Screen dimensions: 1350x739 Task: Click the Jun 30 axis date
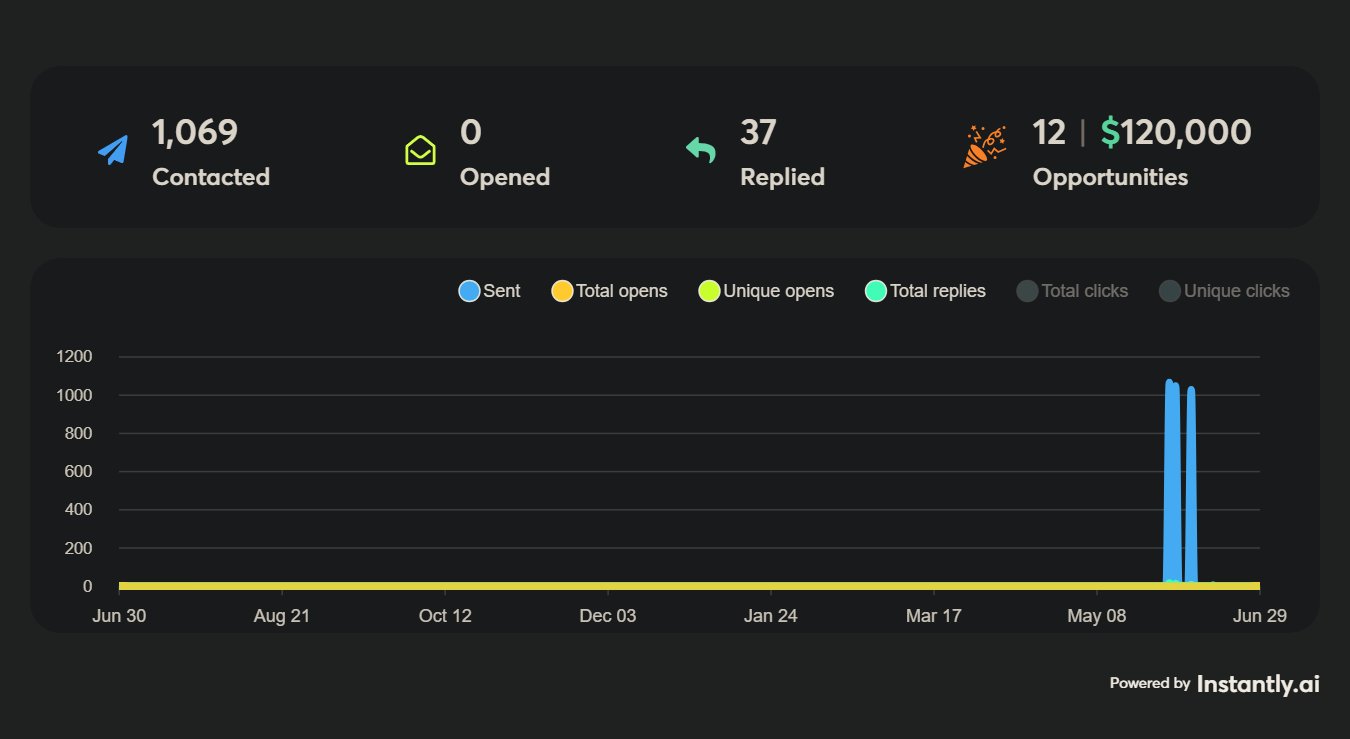pyautogui.click(x=119, y=616)
